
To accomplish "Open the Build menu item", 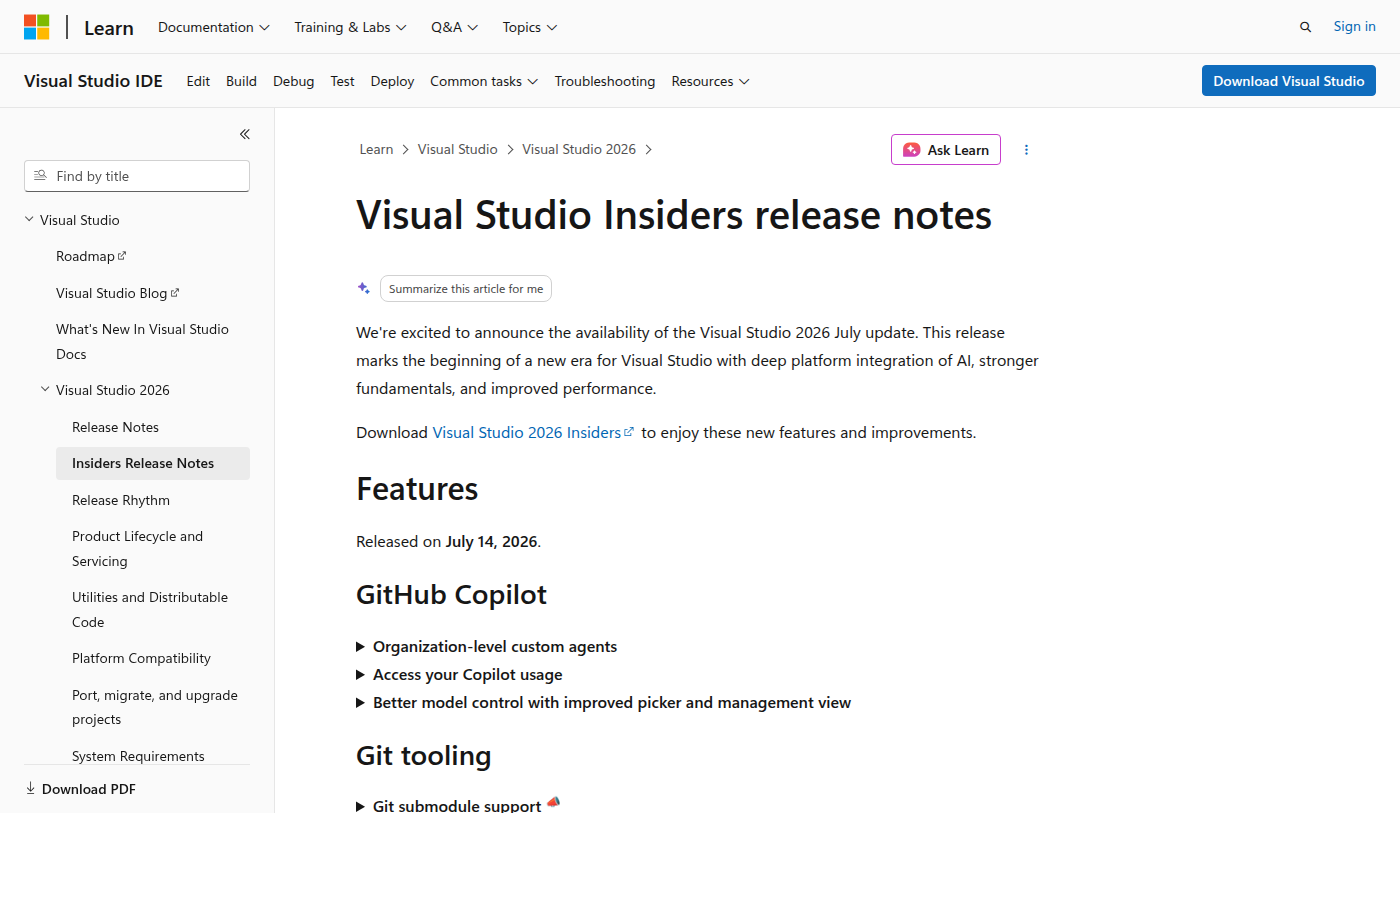I will [x=241, y=81].
